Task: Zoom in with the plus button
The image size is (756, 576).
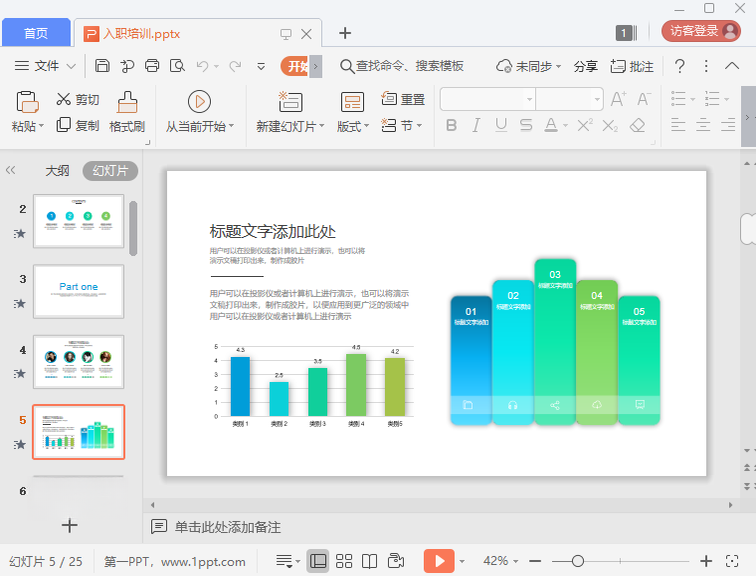Action: [x=706, y=561]
